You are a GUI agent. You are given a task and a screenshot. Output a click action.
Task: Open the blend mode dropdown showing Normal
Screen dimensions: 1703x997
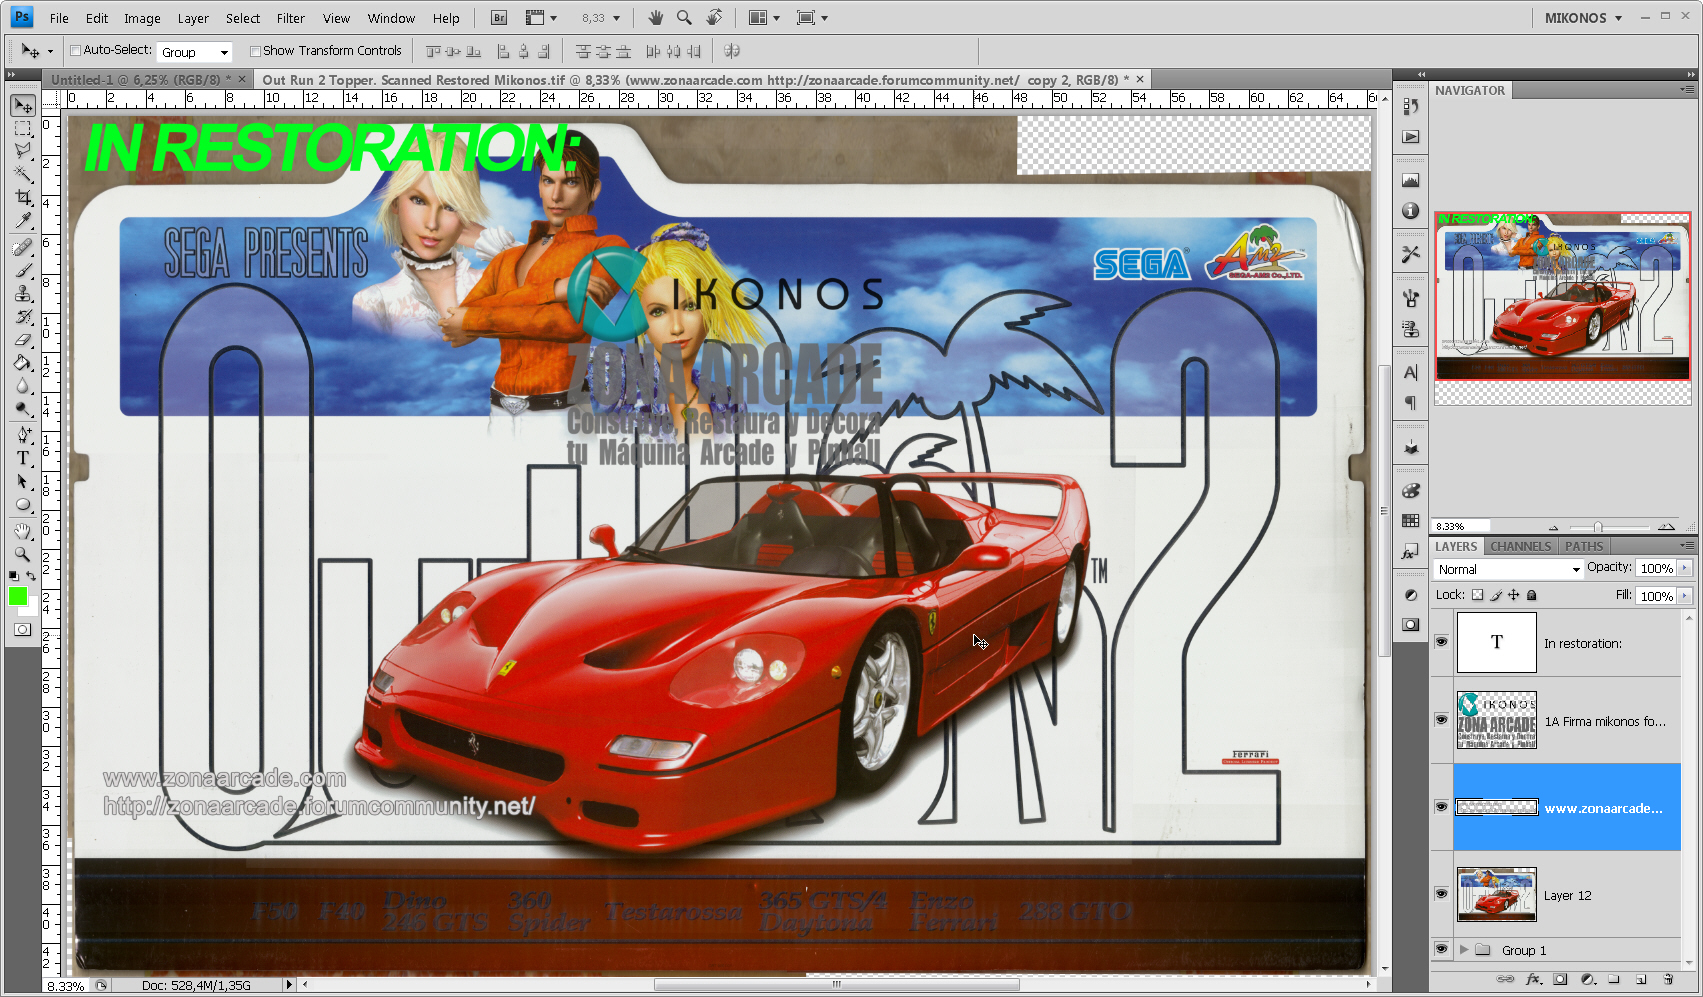point(1507,568)
